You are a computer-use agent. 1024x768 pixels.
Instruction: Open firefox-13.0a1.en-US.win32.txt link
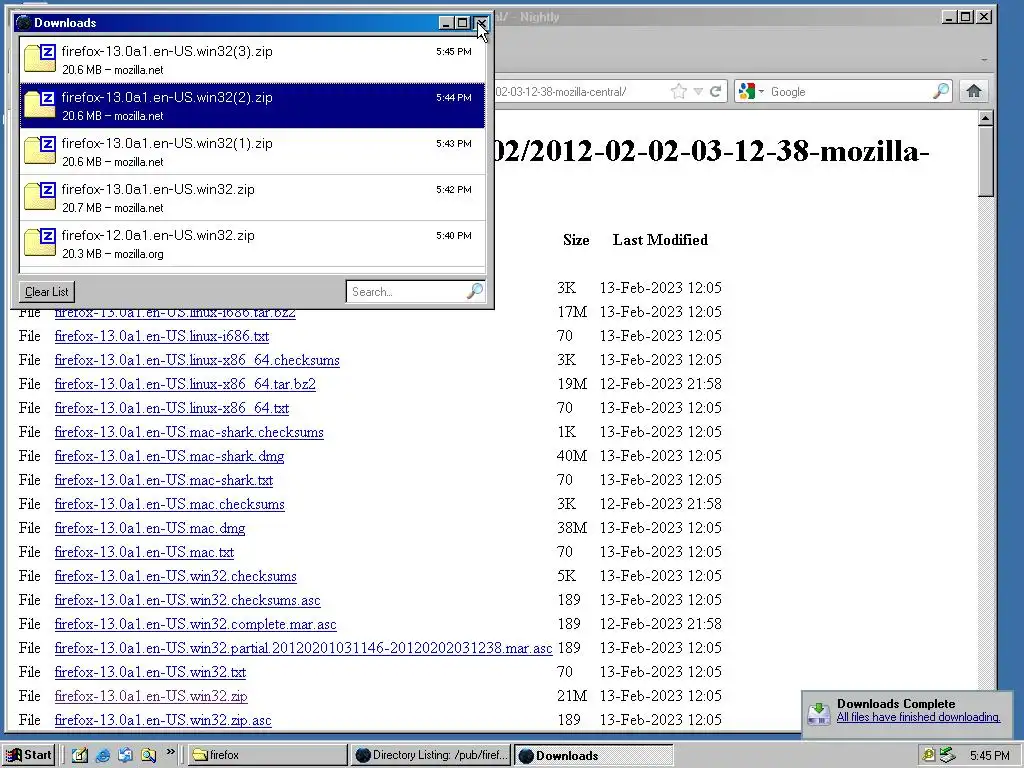[x=150, y=672]
